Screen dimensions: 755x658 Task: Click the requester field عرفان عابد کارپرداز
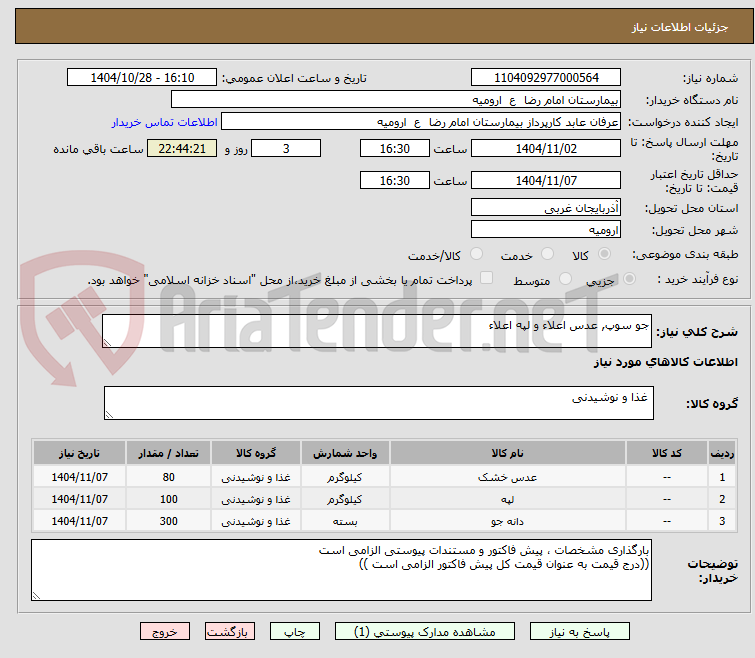(421, 122)
